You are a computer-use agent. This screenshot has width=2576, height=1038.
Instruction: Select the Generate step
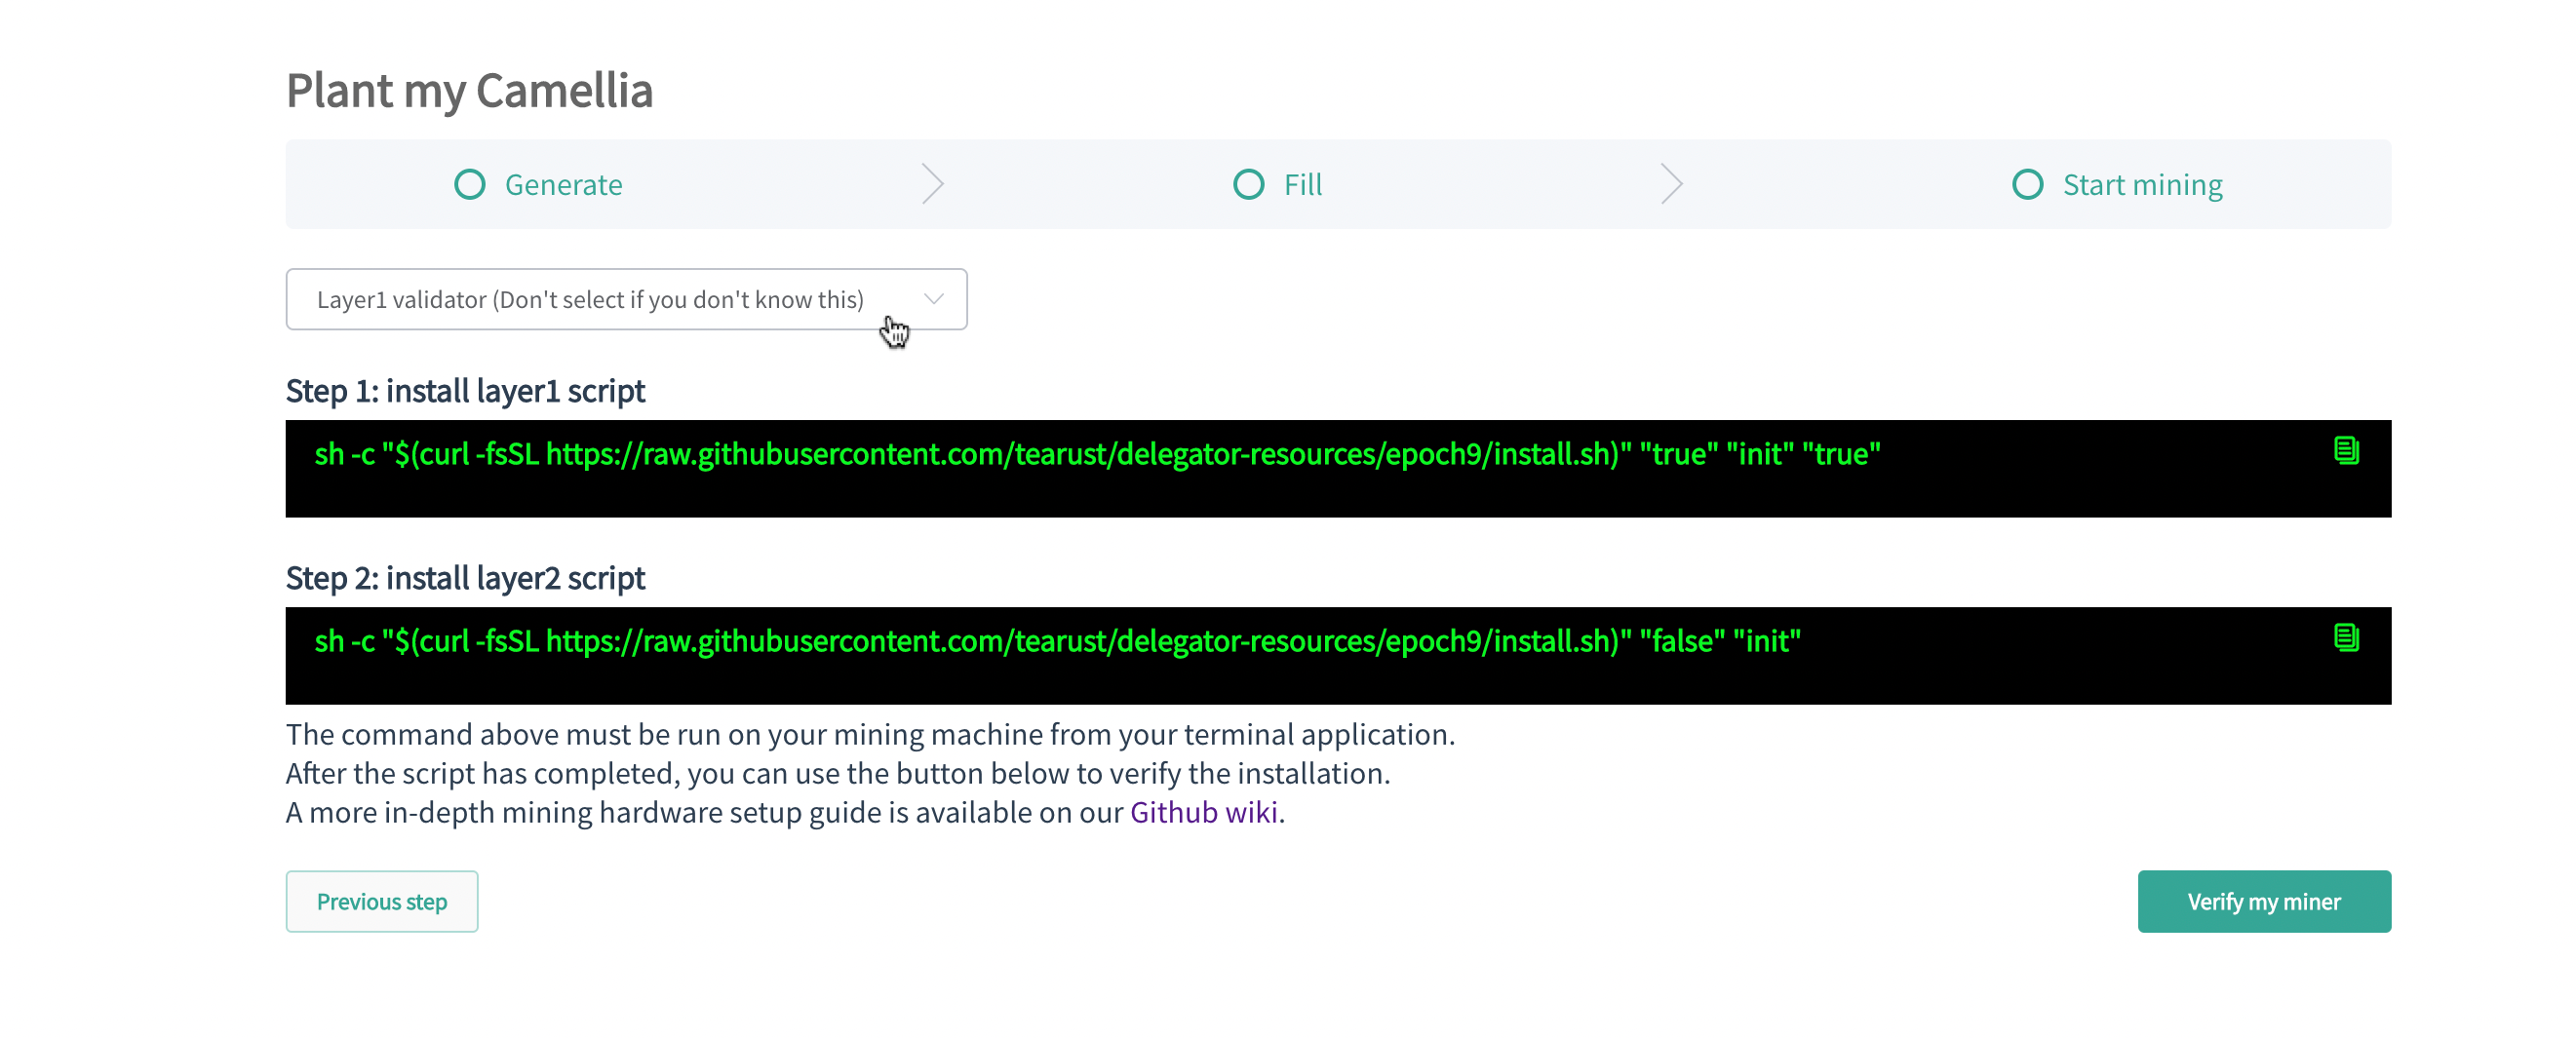[x=538, y=185]
